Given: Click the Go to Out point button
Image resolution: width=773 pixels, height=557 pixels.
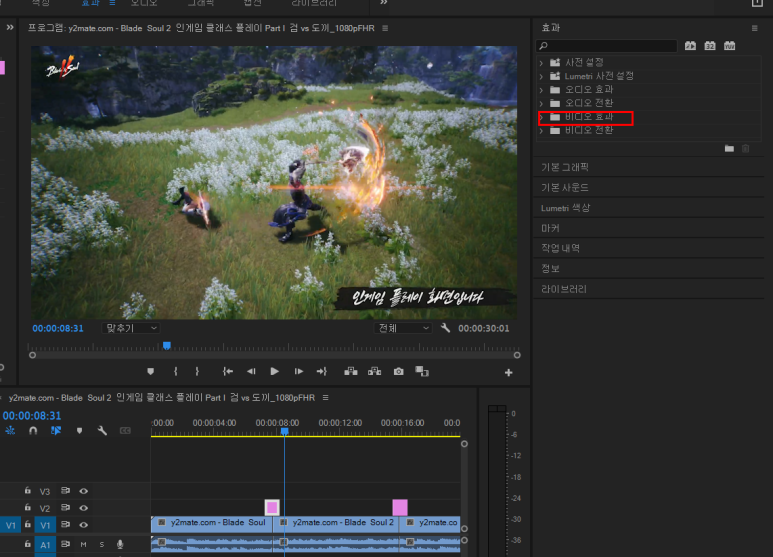Looking at the screenshot, I should tap(321, 372).
